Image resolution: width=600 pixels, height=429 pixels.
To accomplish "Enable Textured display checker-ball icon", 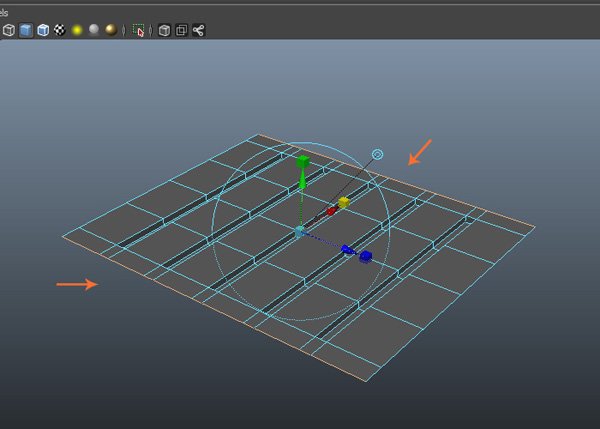I will tap(59, 30).
